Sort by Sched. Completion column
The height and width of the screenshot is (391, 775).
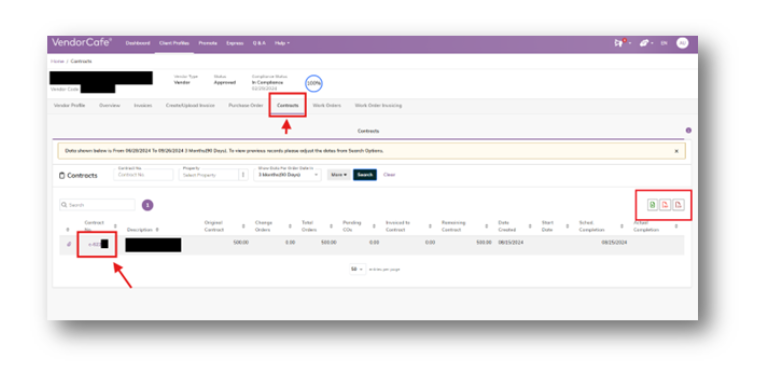[x=622, y=226]
